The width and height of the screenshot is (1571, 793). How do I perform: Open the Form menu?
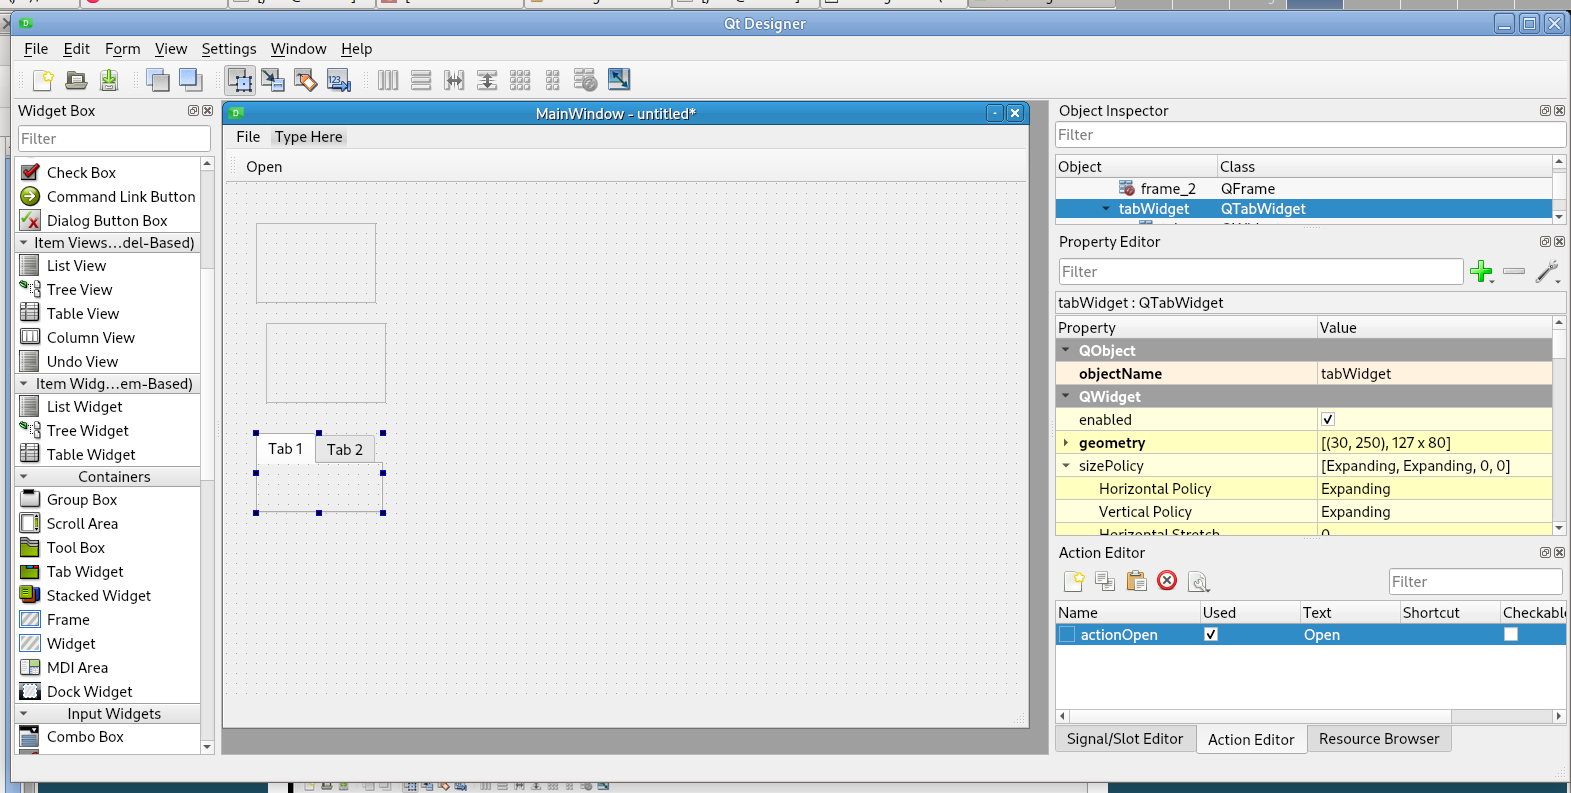click(122, 49)
